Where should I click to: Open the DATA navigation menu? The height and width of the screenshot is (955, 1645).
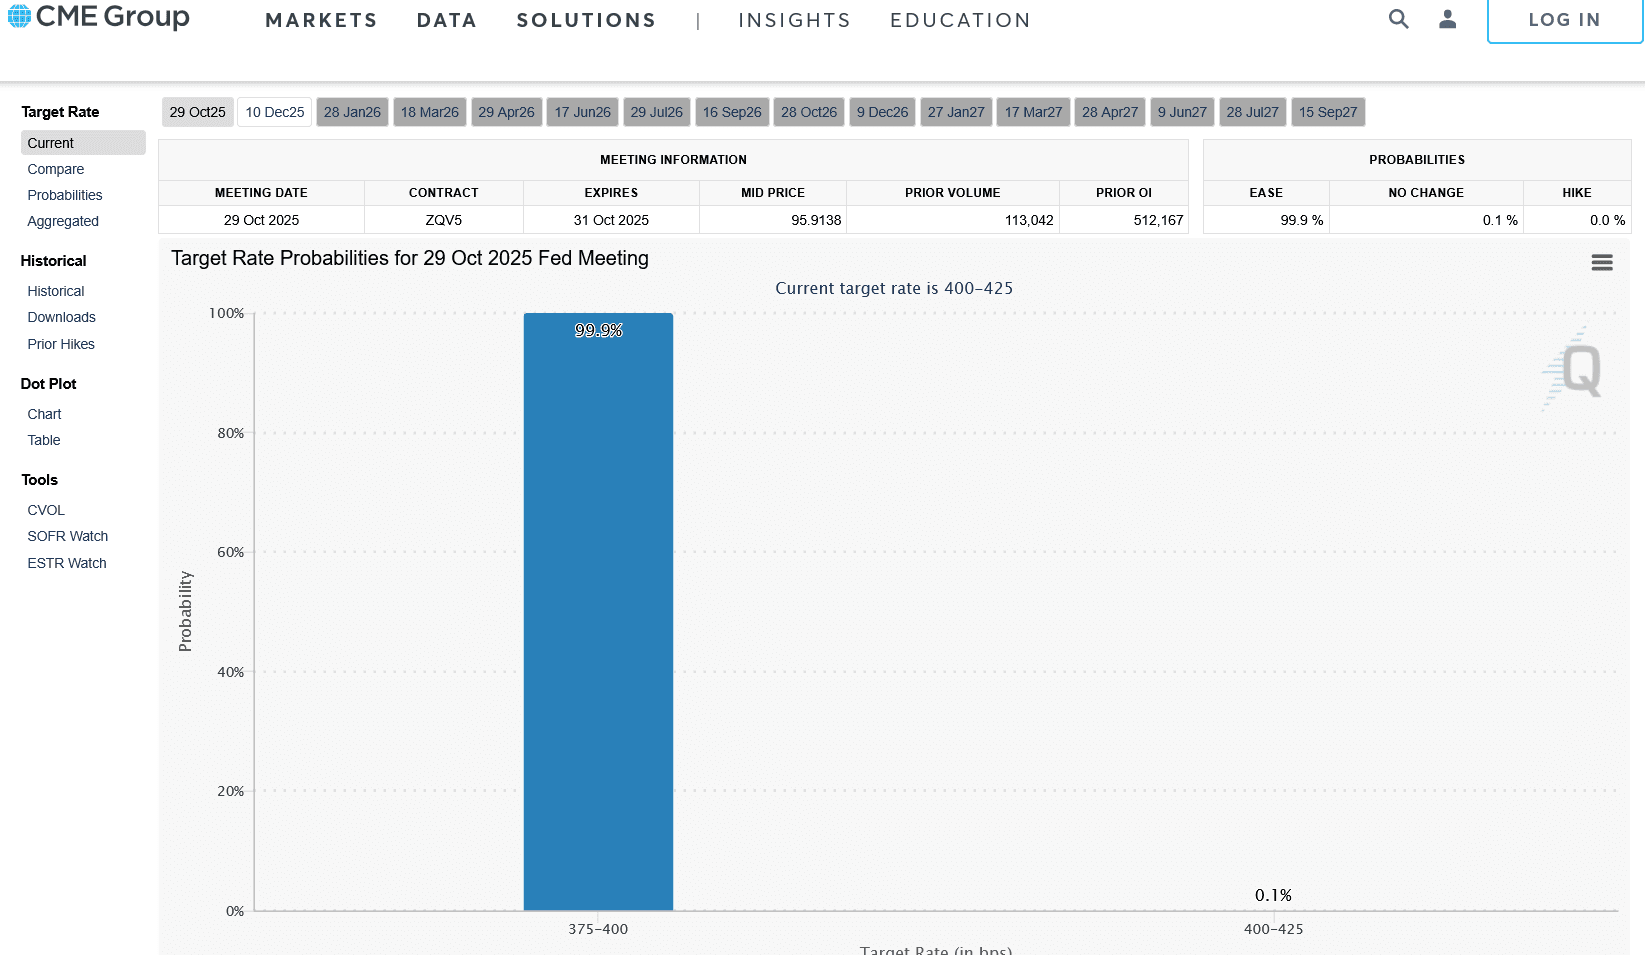(447, 21)
